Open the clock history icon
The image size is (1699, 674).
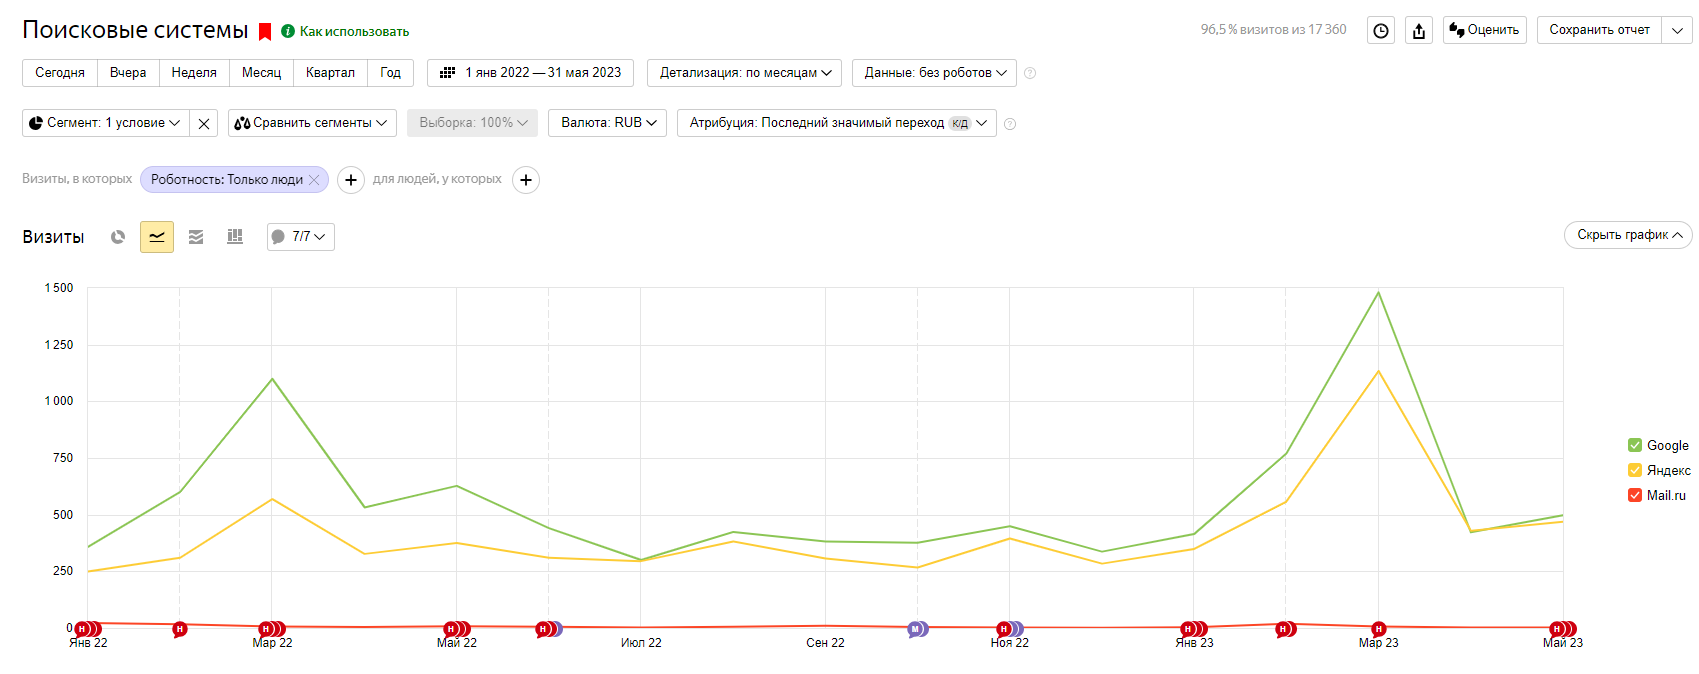click(1381, 30)
